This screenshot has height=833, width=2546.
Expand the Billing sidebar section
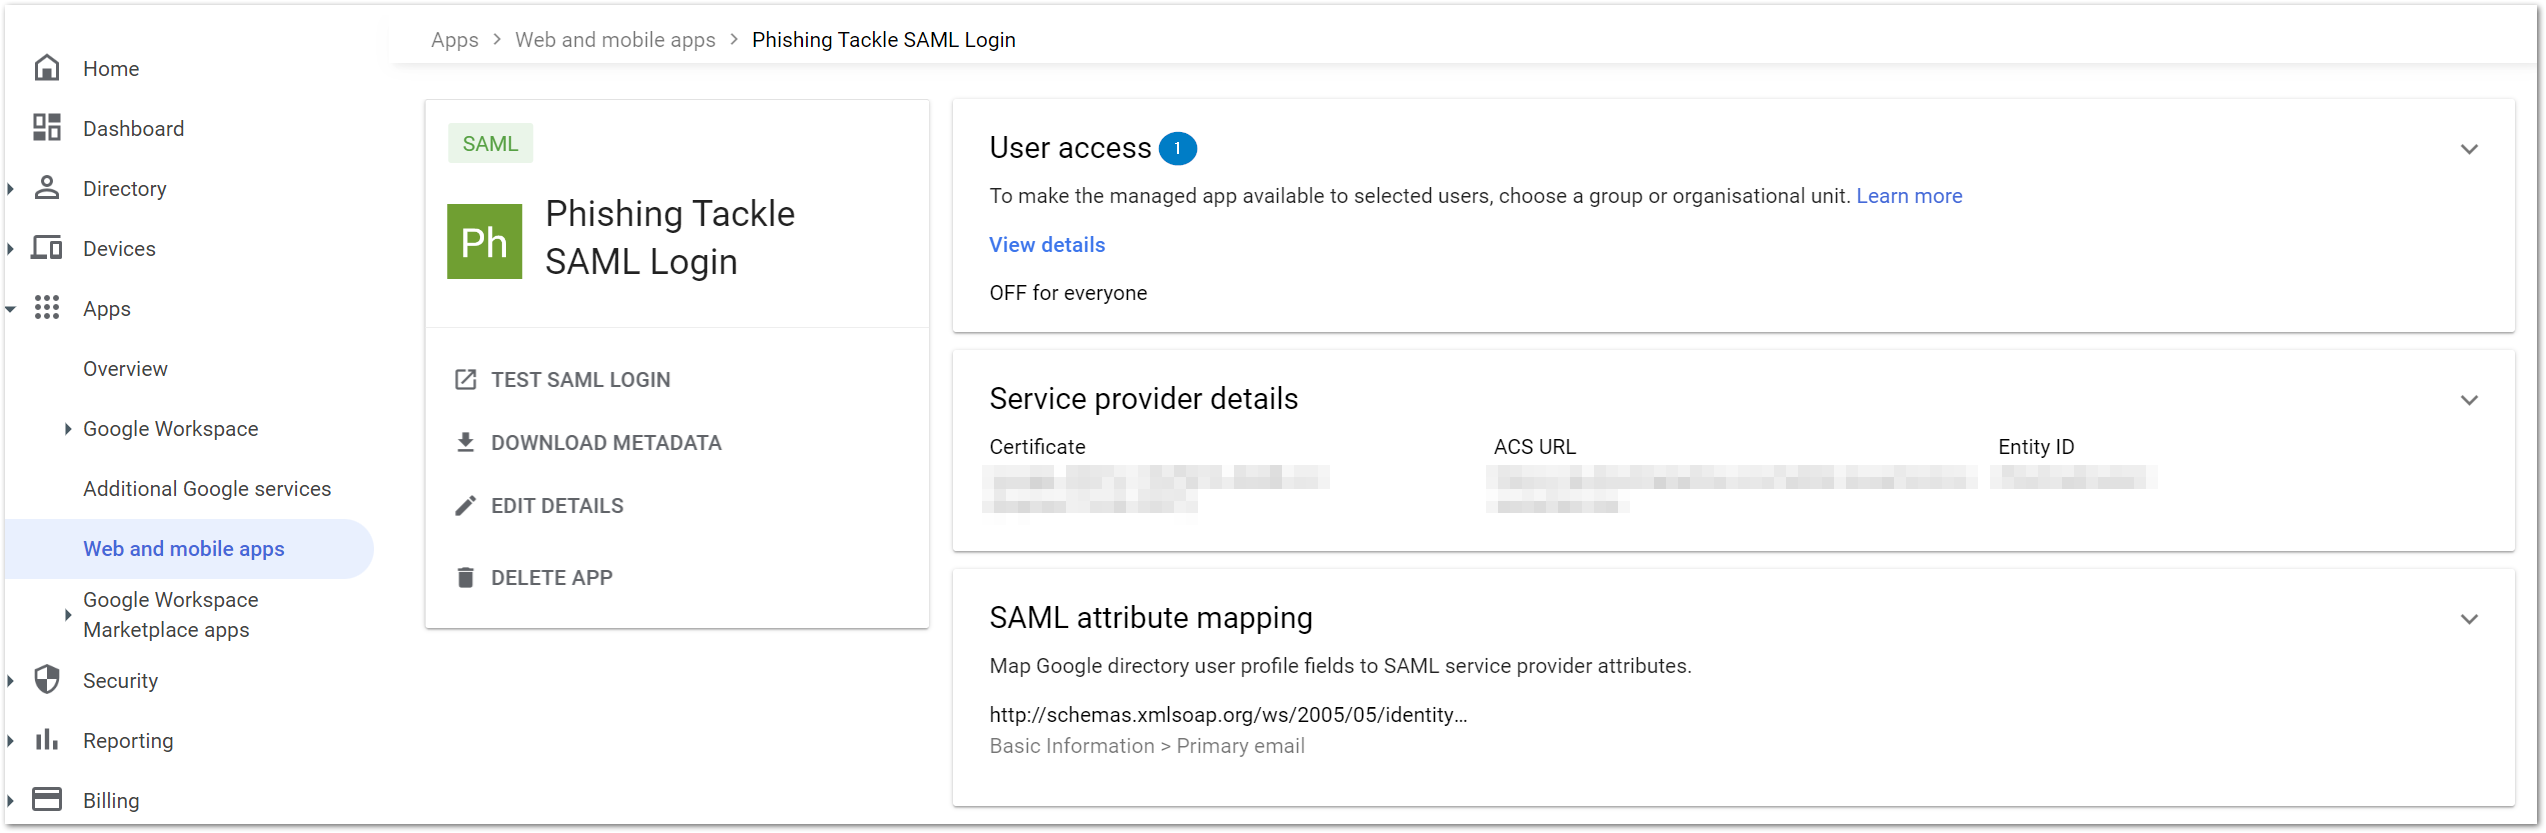(x=11, y=801)
